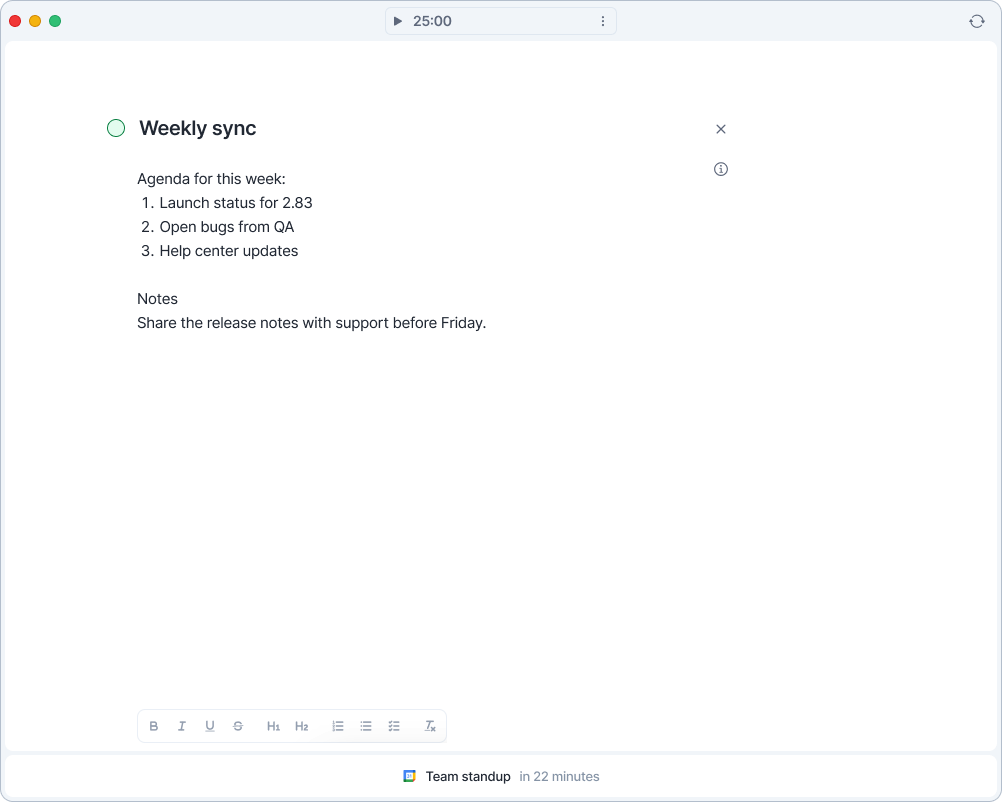Click the 'Launch status for 2.83' item
Image resolution: width=1002 pixels, height=802 pixels.
[236, 203]
